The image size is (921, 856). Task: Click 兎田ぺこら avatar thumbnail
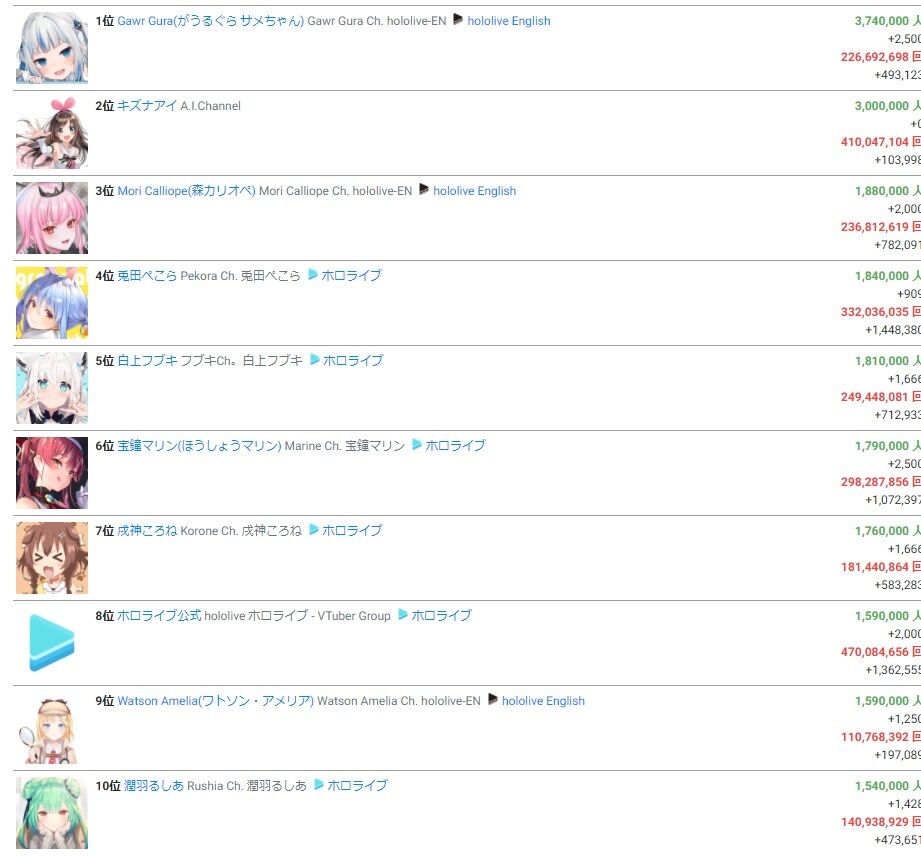pyautogui.click(x=52, y=303)
